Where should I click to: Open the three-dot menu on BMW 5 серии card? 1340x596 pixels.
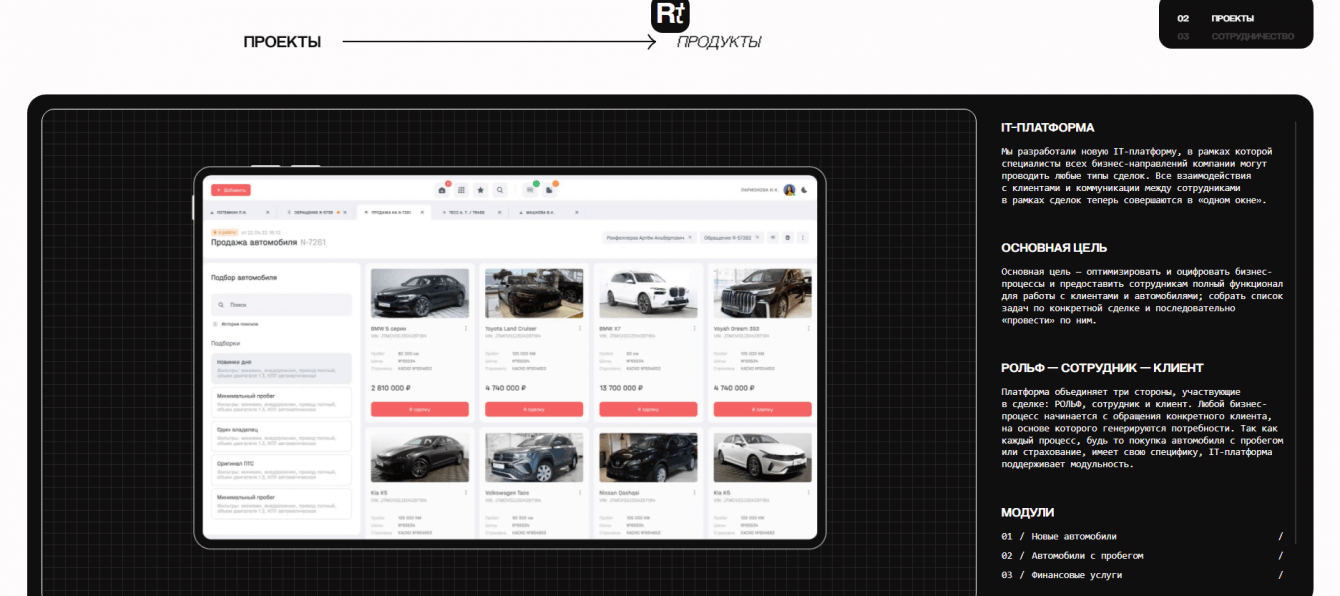click(466, 328)
